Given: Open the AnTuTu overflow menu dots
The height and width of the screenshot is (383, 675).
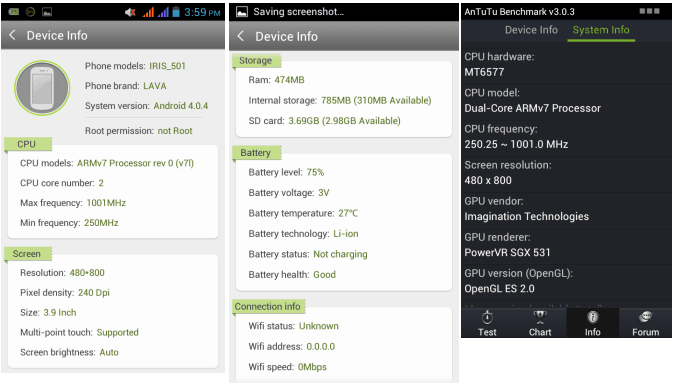Looking at the screenshot, I should 649,11.
